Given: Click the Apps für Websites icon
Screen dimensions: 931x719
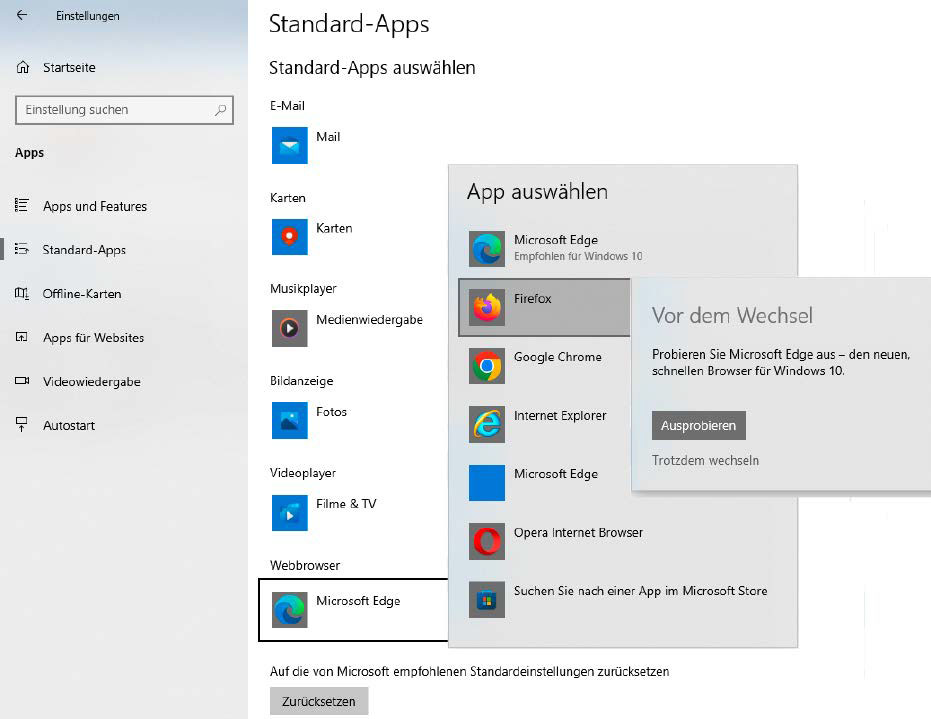Looking at the screenshot, I should [21, 337].
